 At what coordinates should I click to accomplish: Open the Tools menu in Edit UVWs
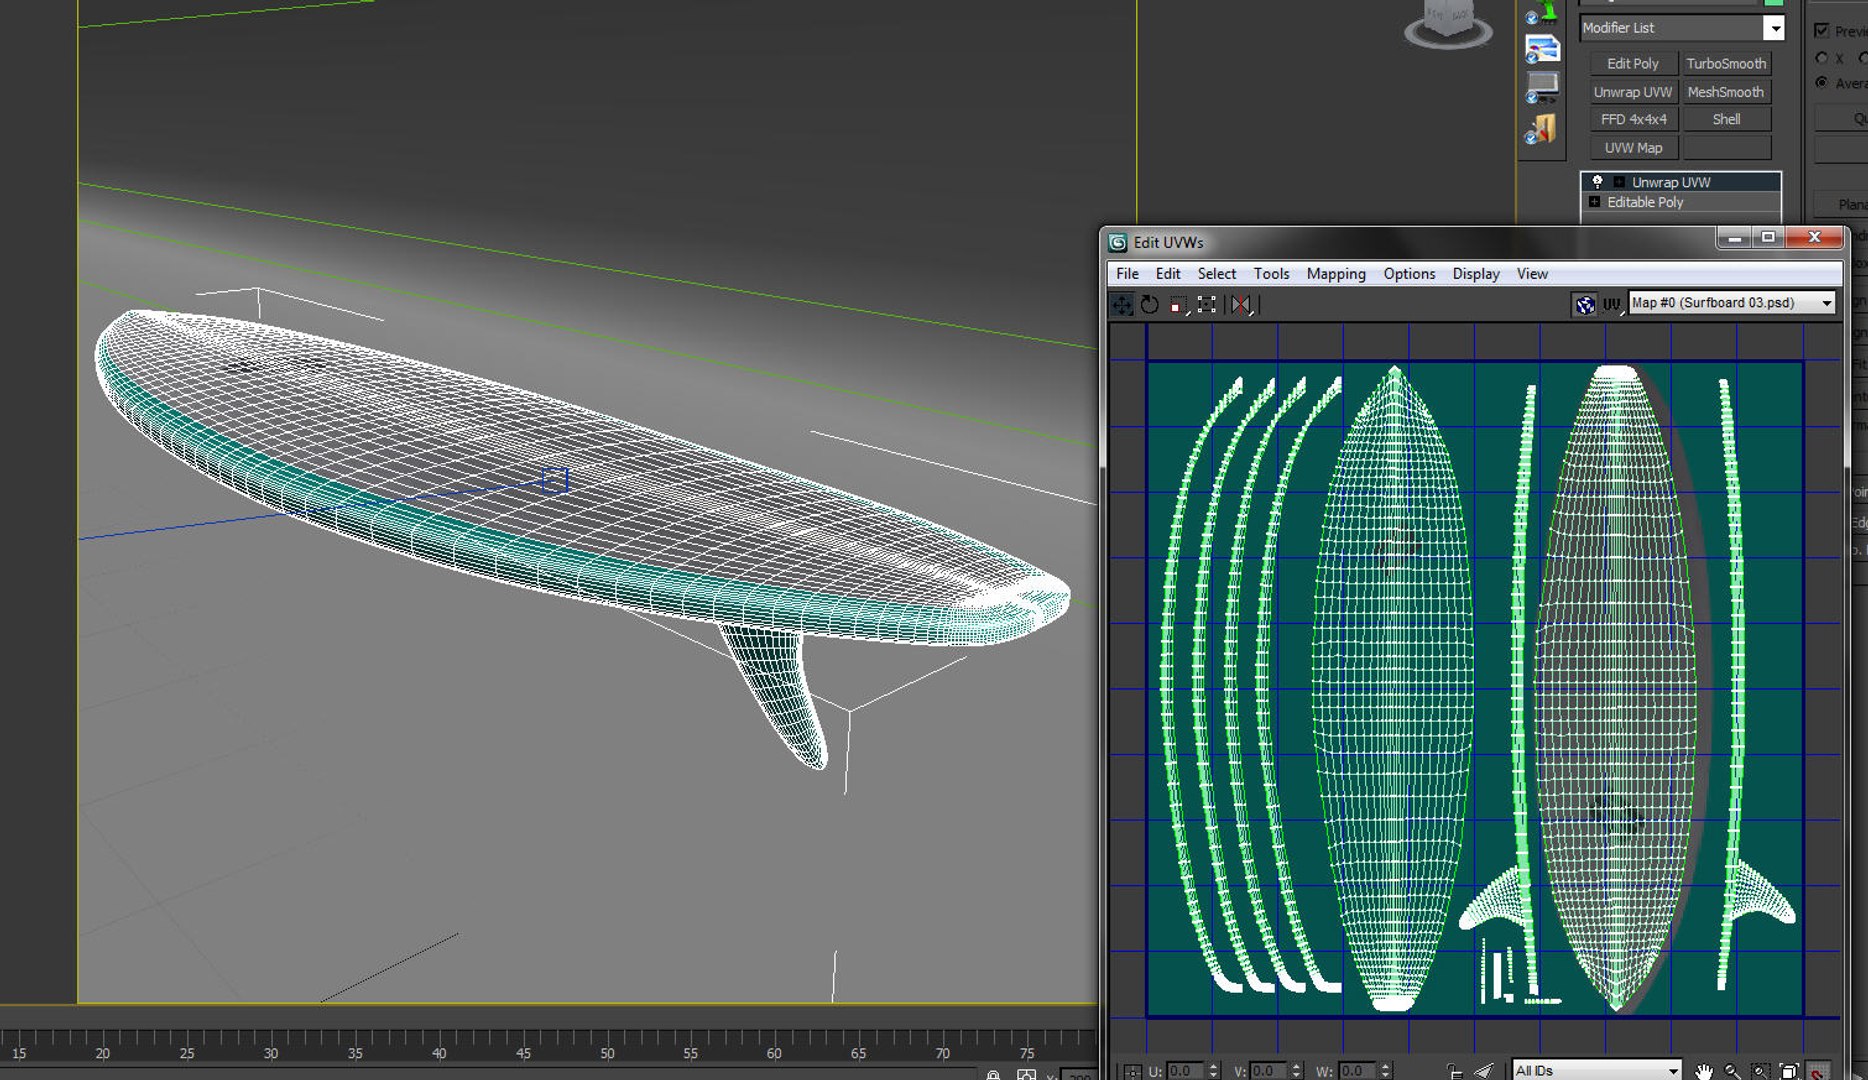pos(1271,274)
